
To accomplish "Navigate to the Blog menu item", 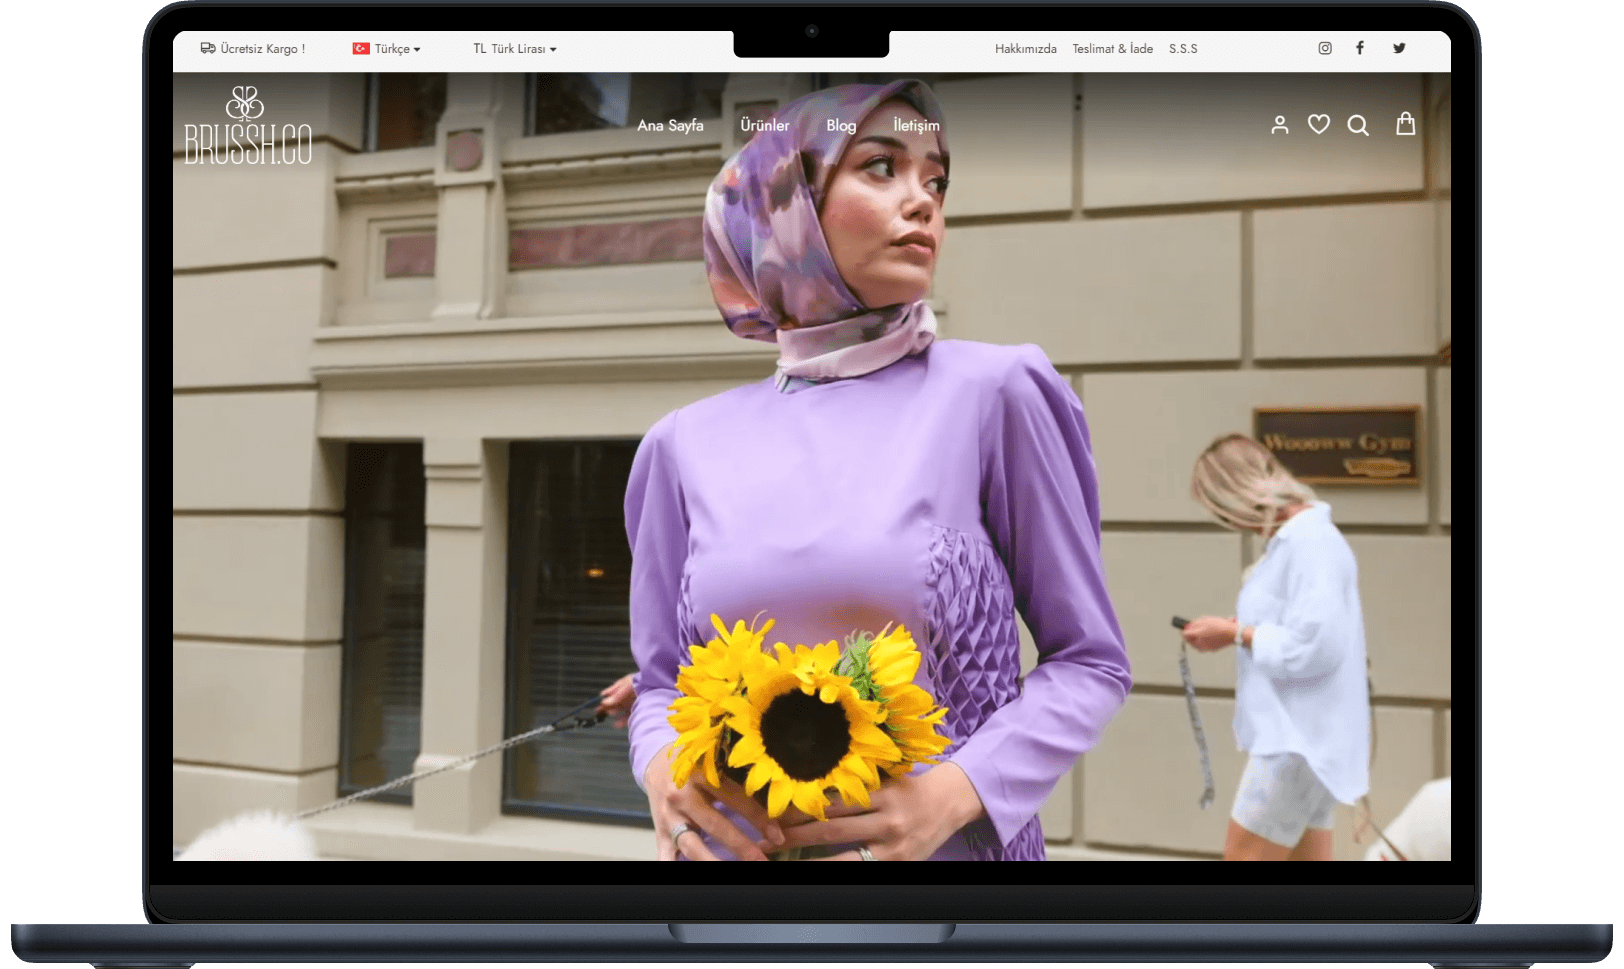I will click(x=841, y=126).
